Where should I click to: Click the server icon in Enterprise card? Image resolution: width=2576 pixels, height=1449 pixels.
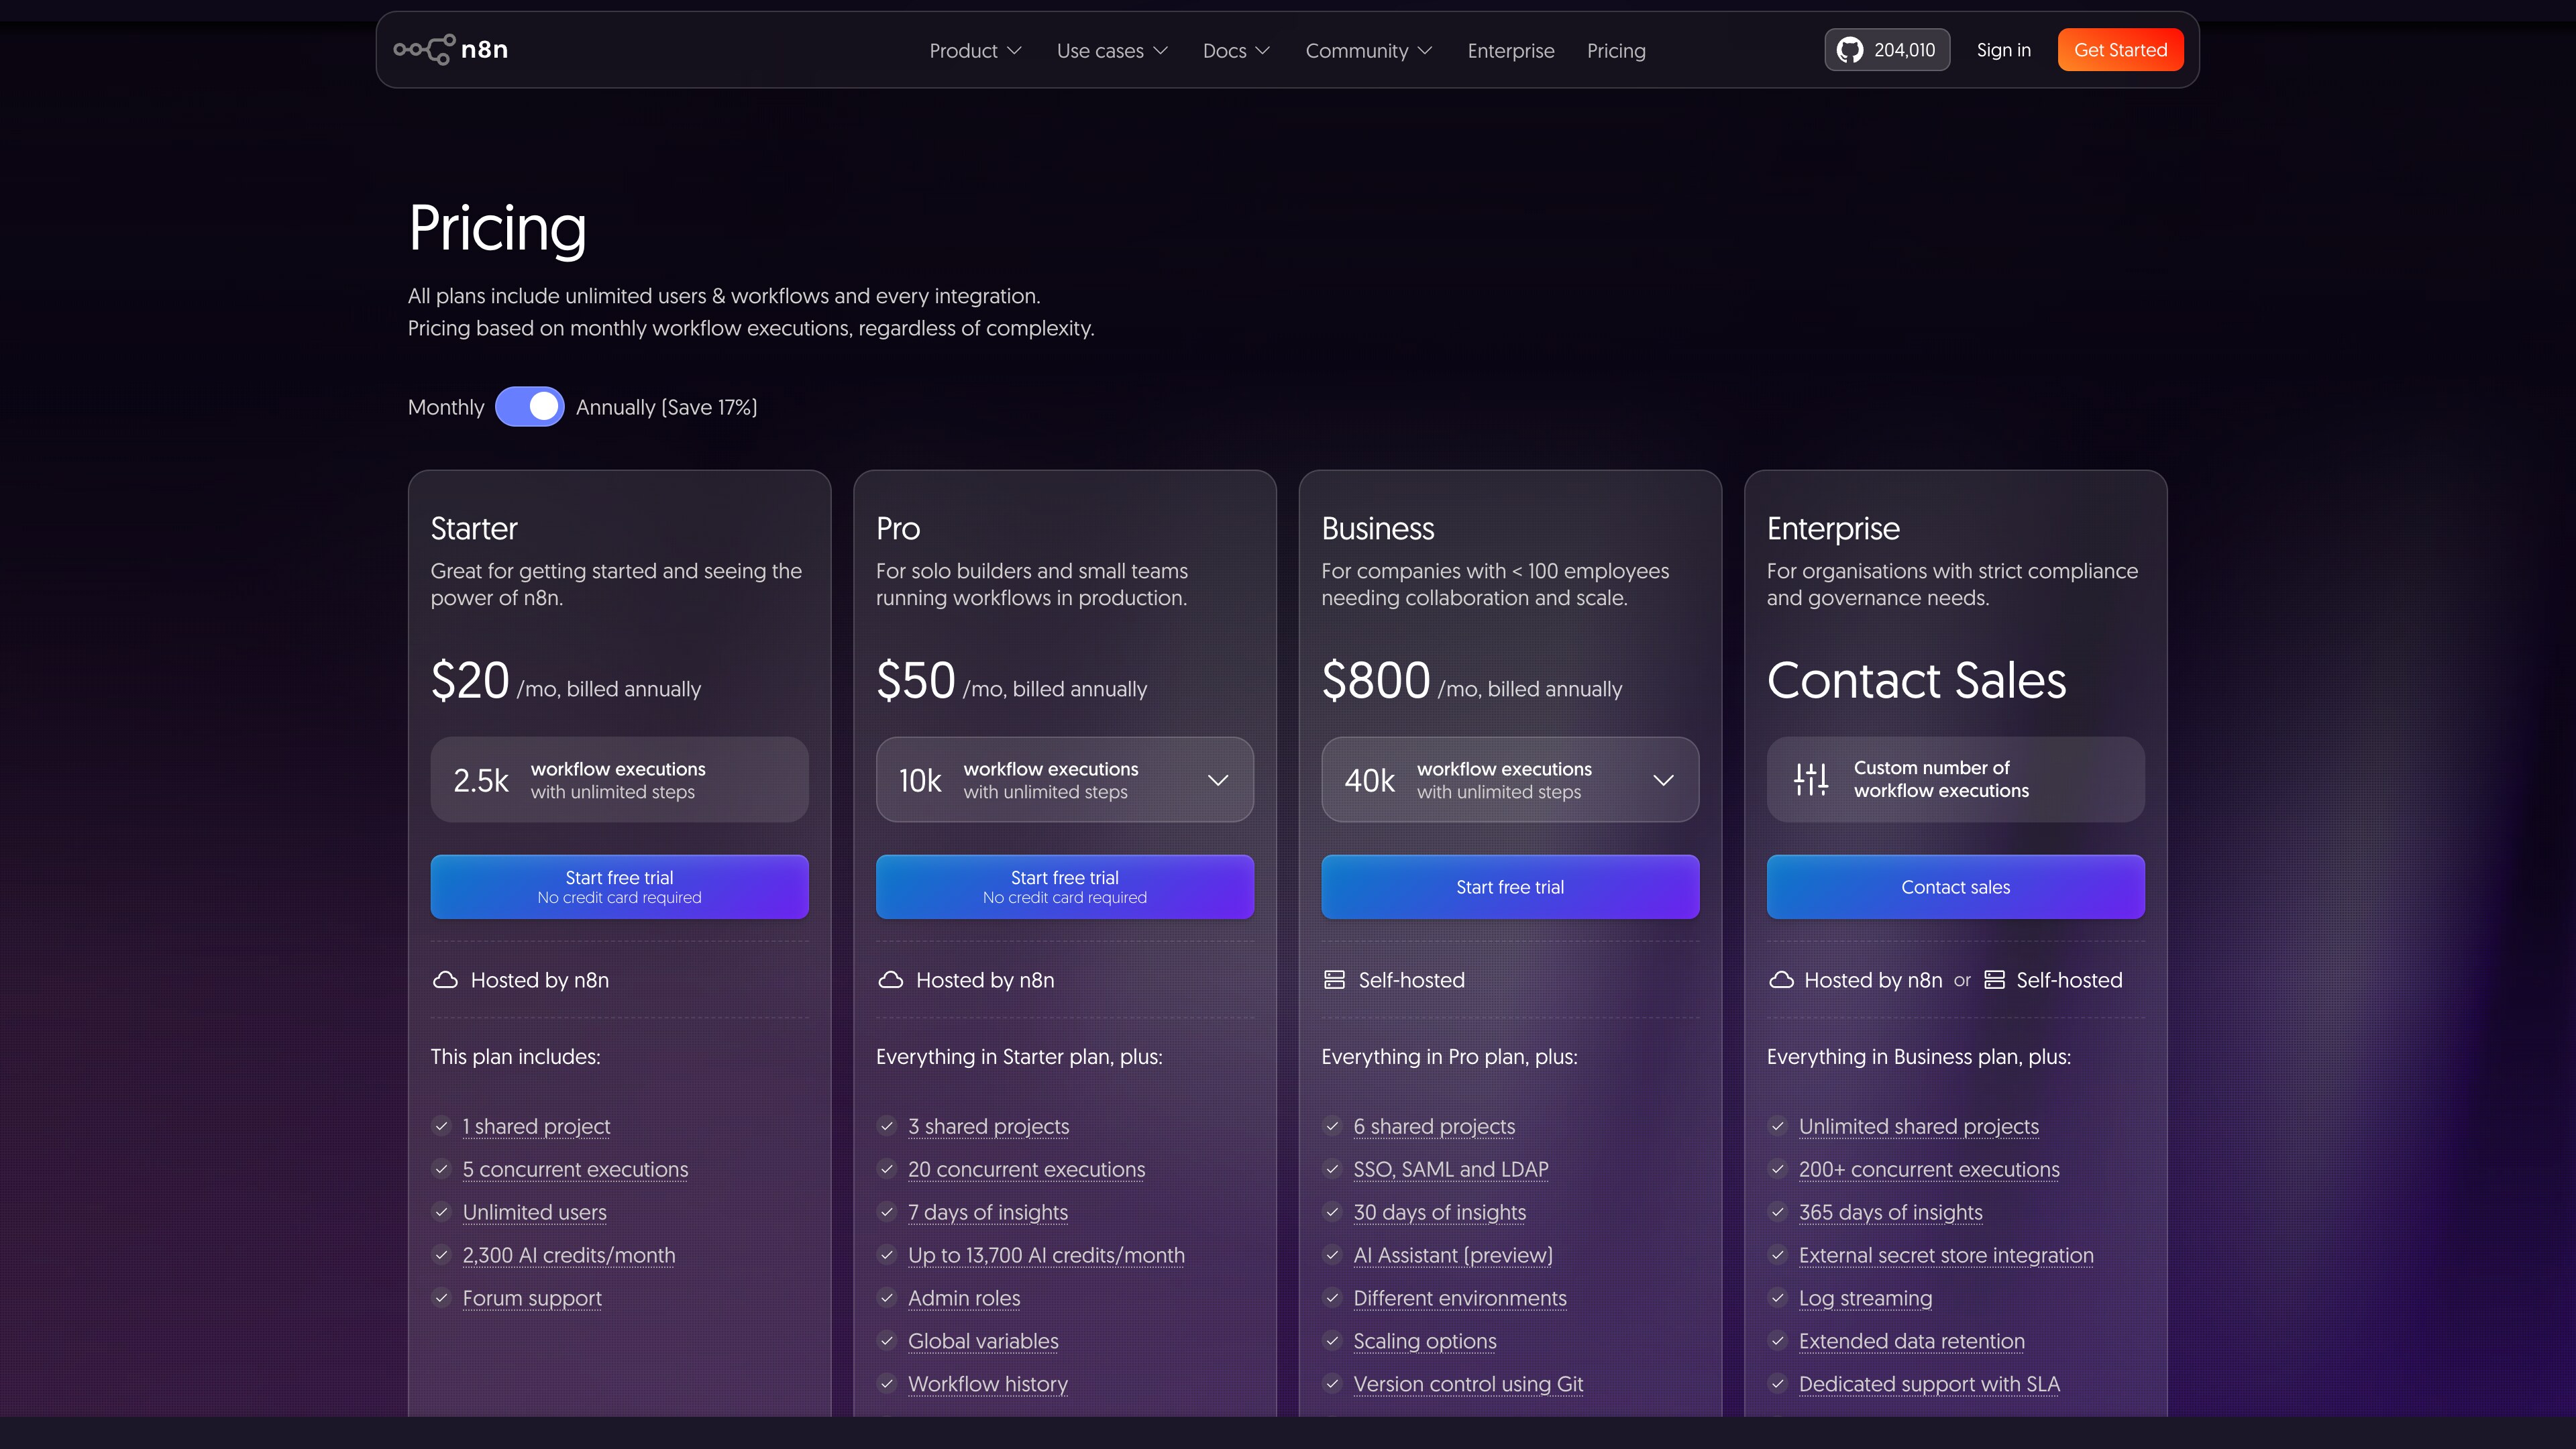coord(1994,980)
